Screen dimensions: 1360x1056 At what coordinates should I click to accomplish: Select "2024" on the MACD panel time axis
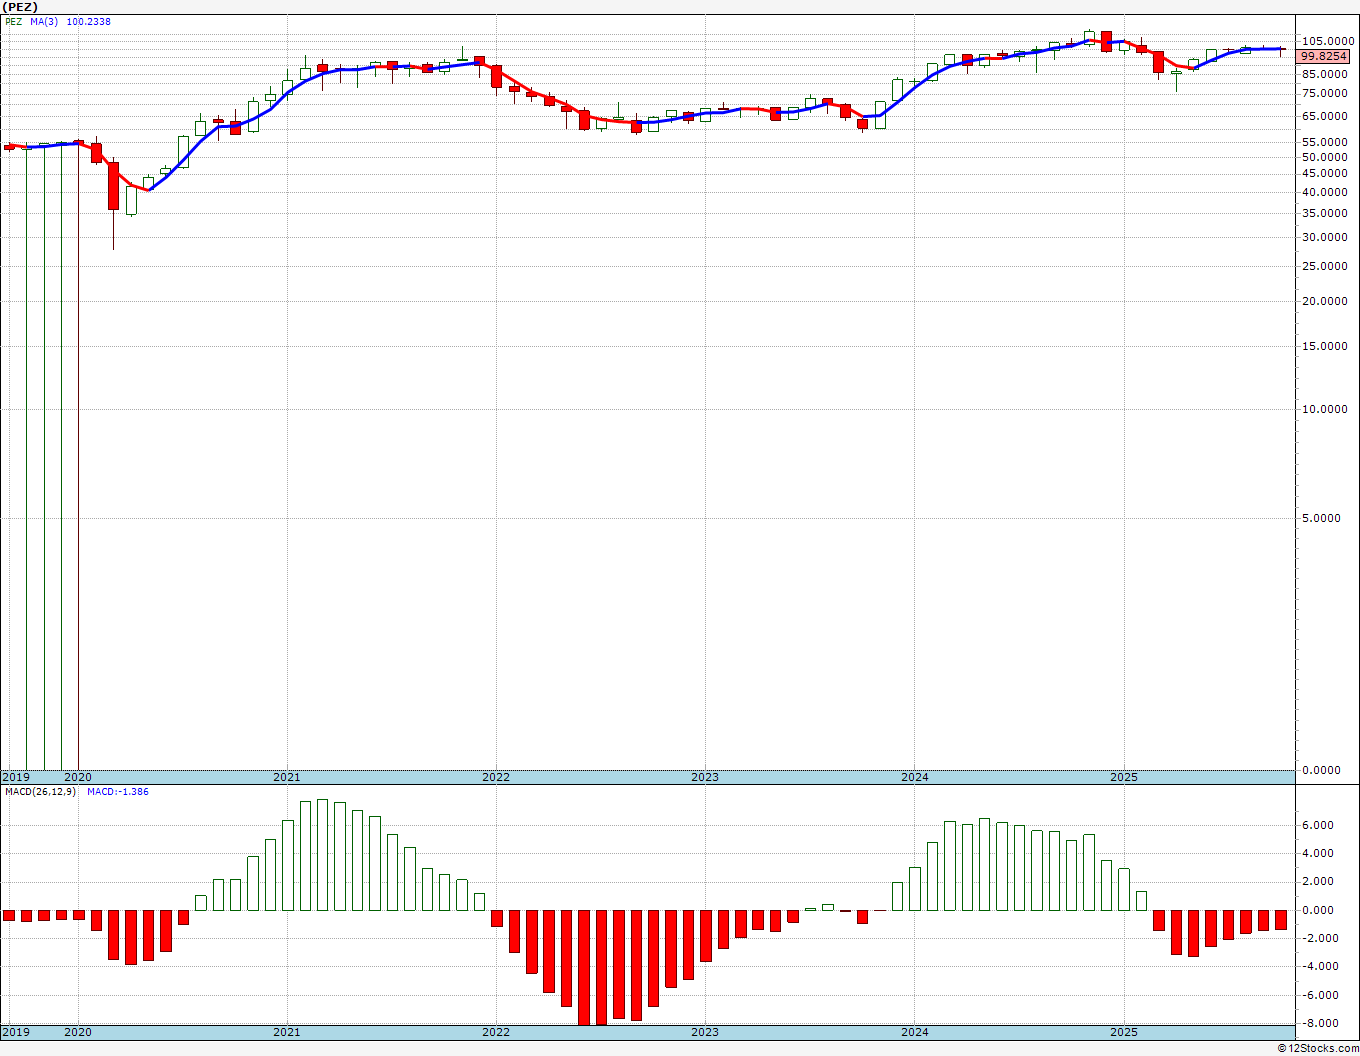(914, 1032)
